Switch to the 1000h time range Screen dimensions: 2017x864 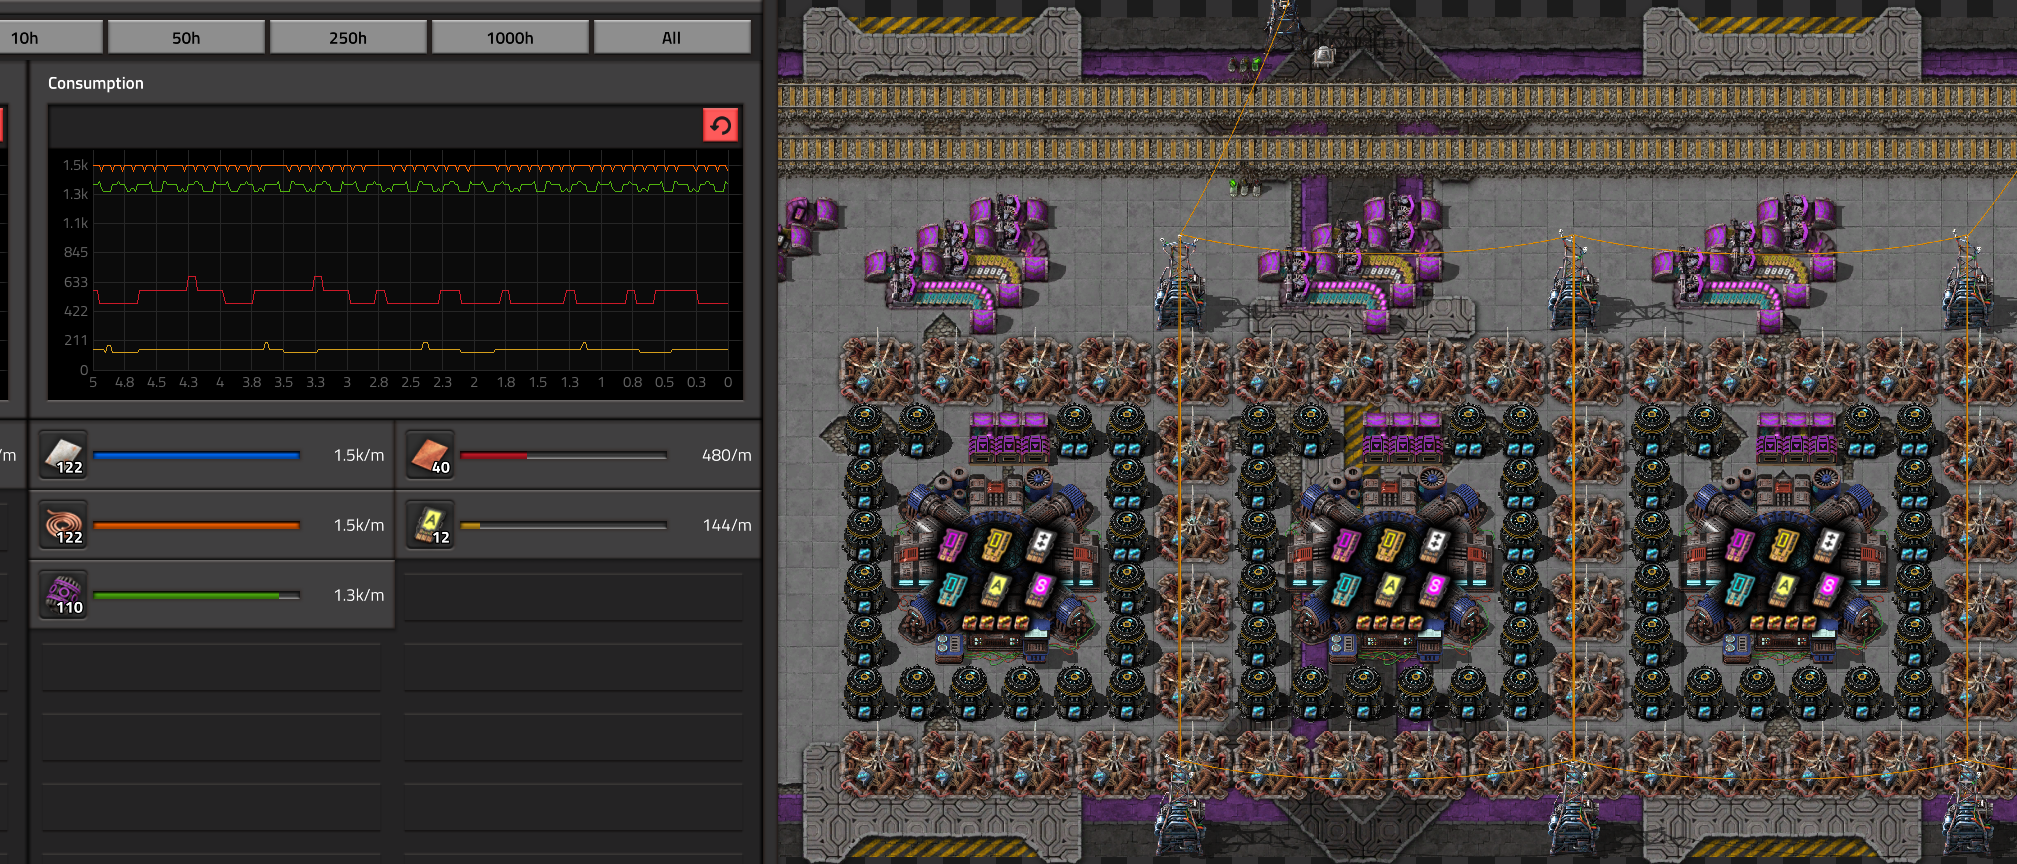click(510, 38)
